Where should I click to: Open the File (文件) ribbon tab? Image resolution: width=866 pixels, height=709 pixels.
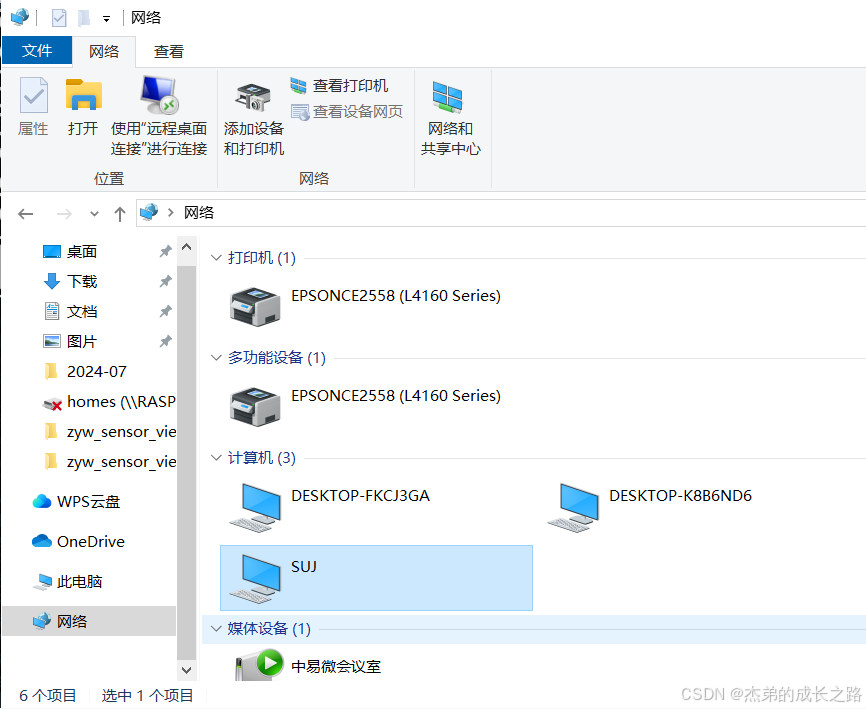click(x=37, y=51)
